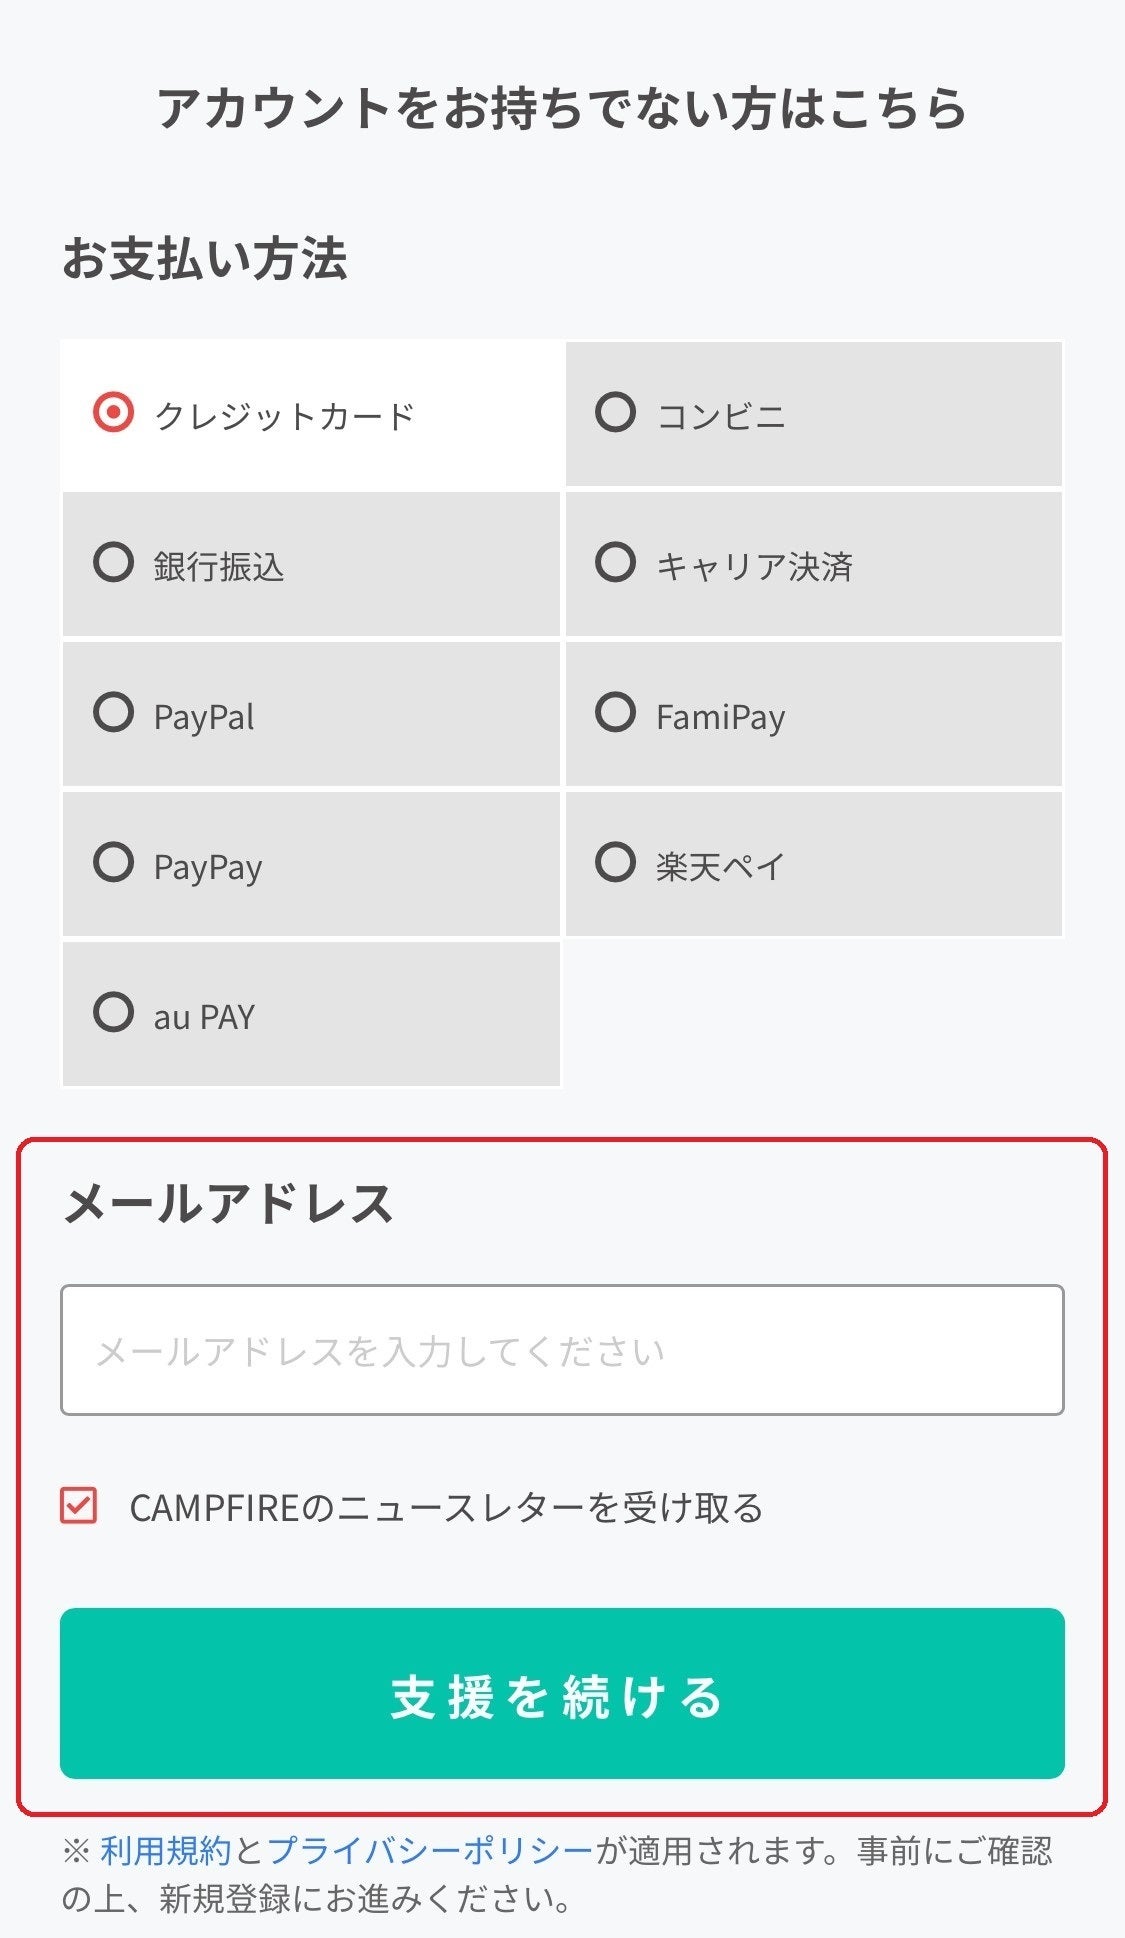1125x1938 pixels.
Task: Open the プライバシーポリシー link
Action: 430,1851
